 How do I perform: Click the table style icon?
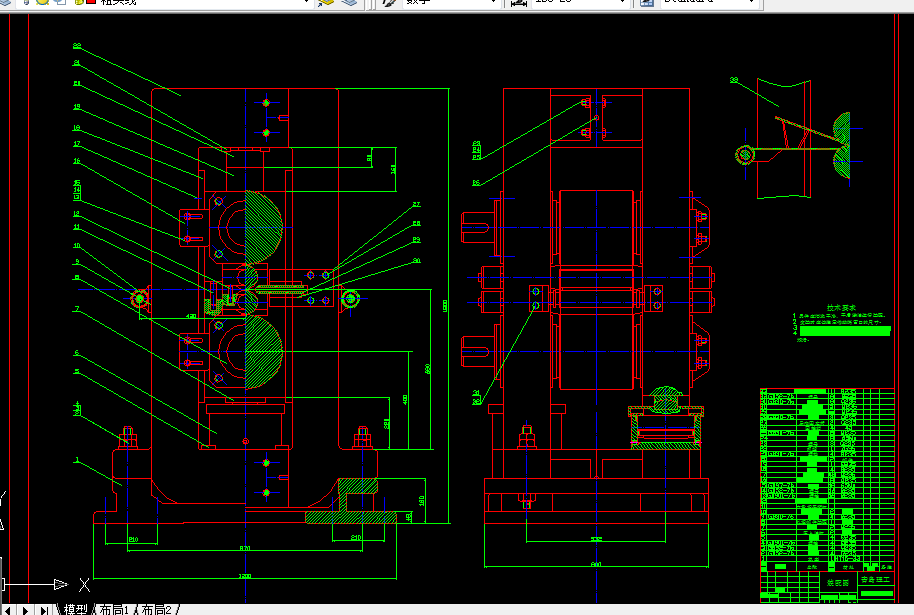646,2
